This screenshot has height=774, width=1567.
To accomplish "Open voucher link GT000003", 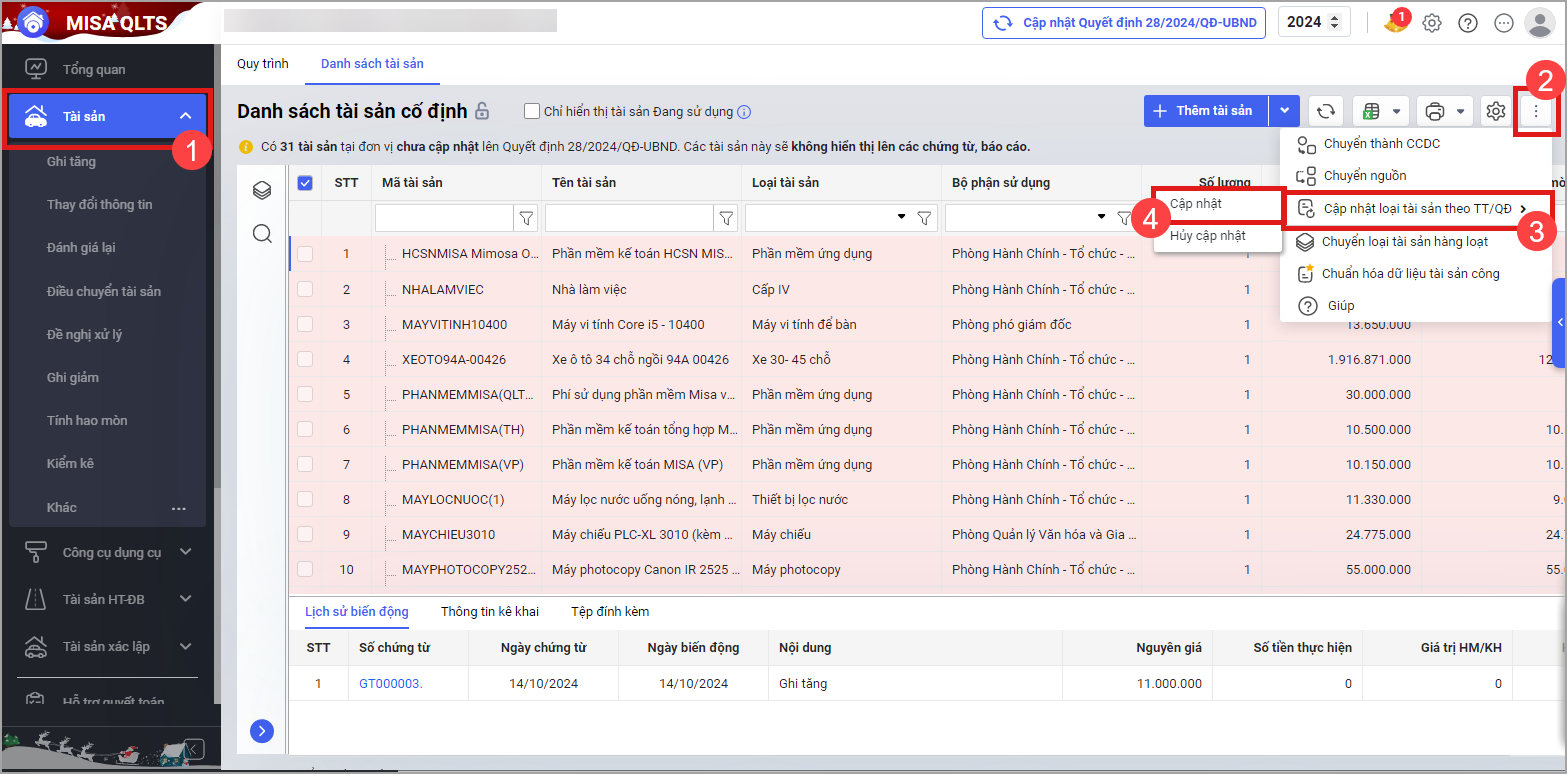I will tap(390, 684).
